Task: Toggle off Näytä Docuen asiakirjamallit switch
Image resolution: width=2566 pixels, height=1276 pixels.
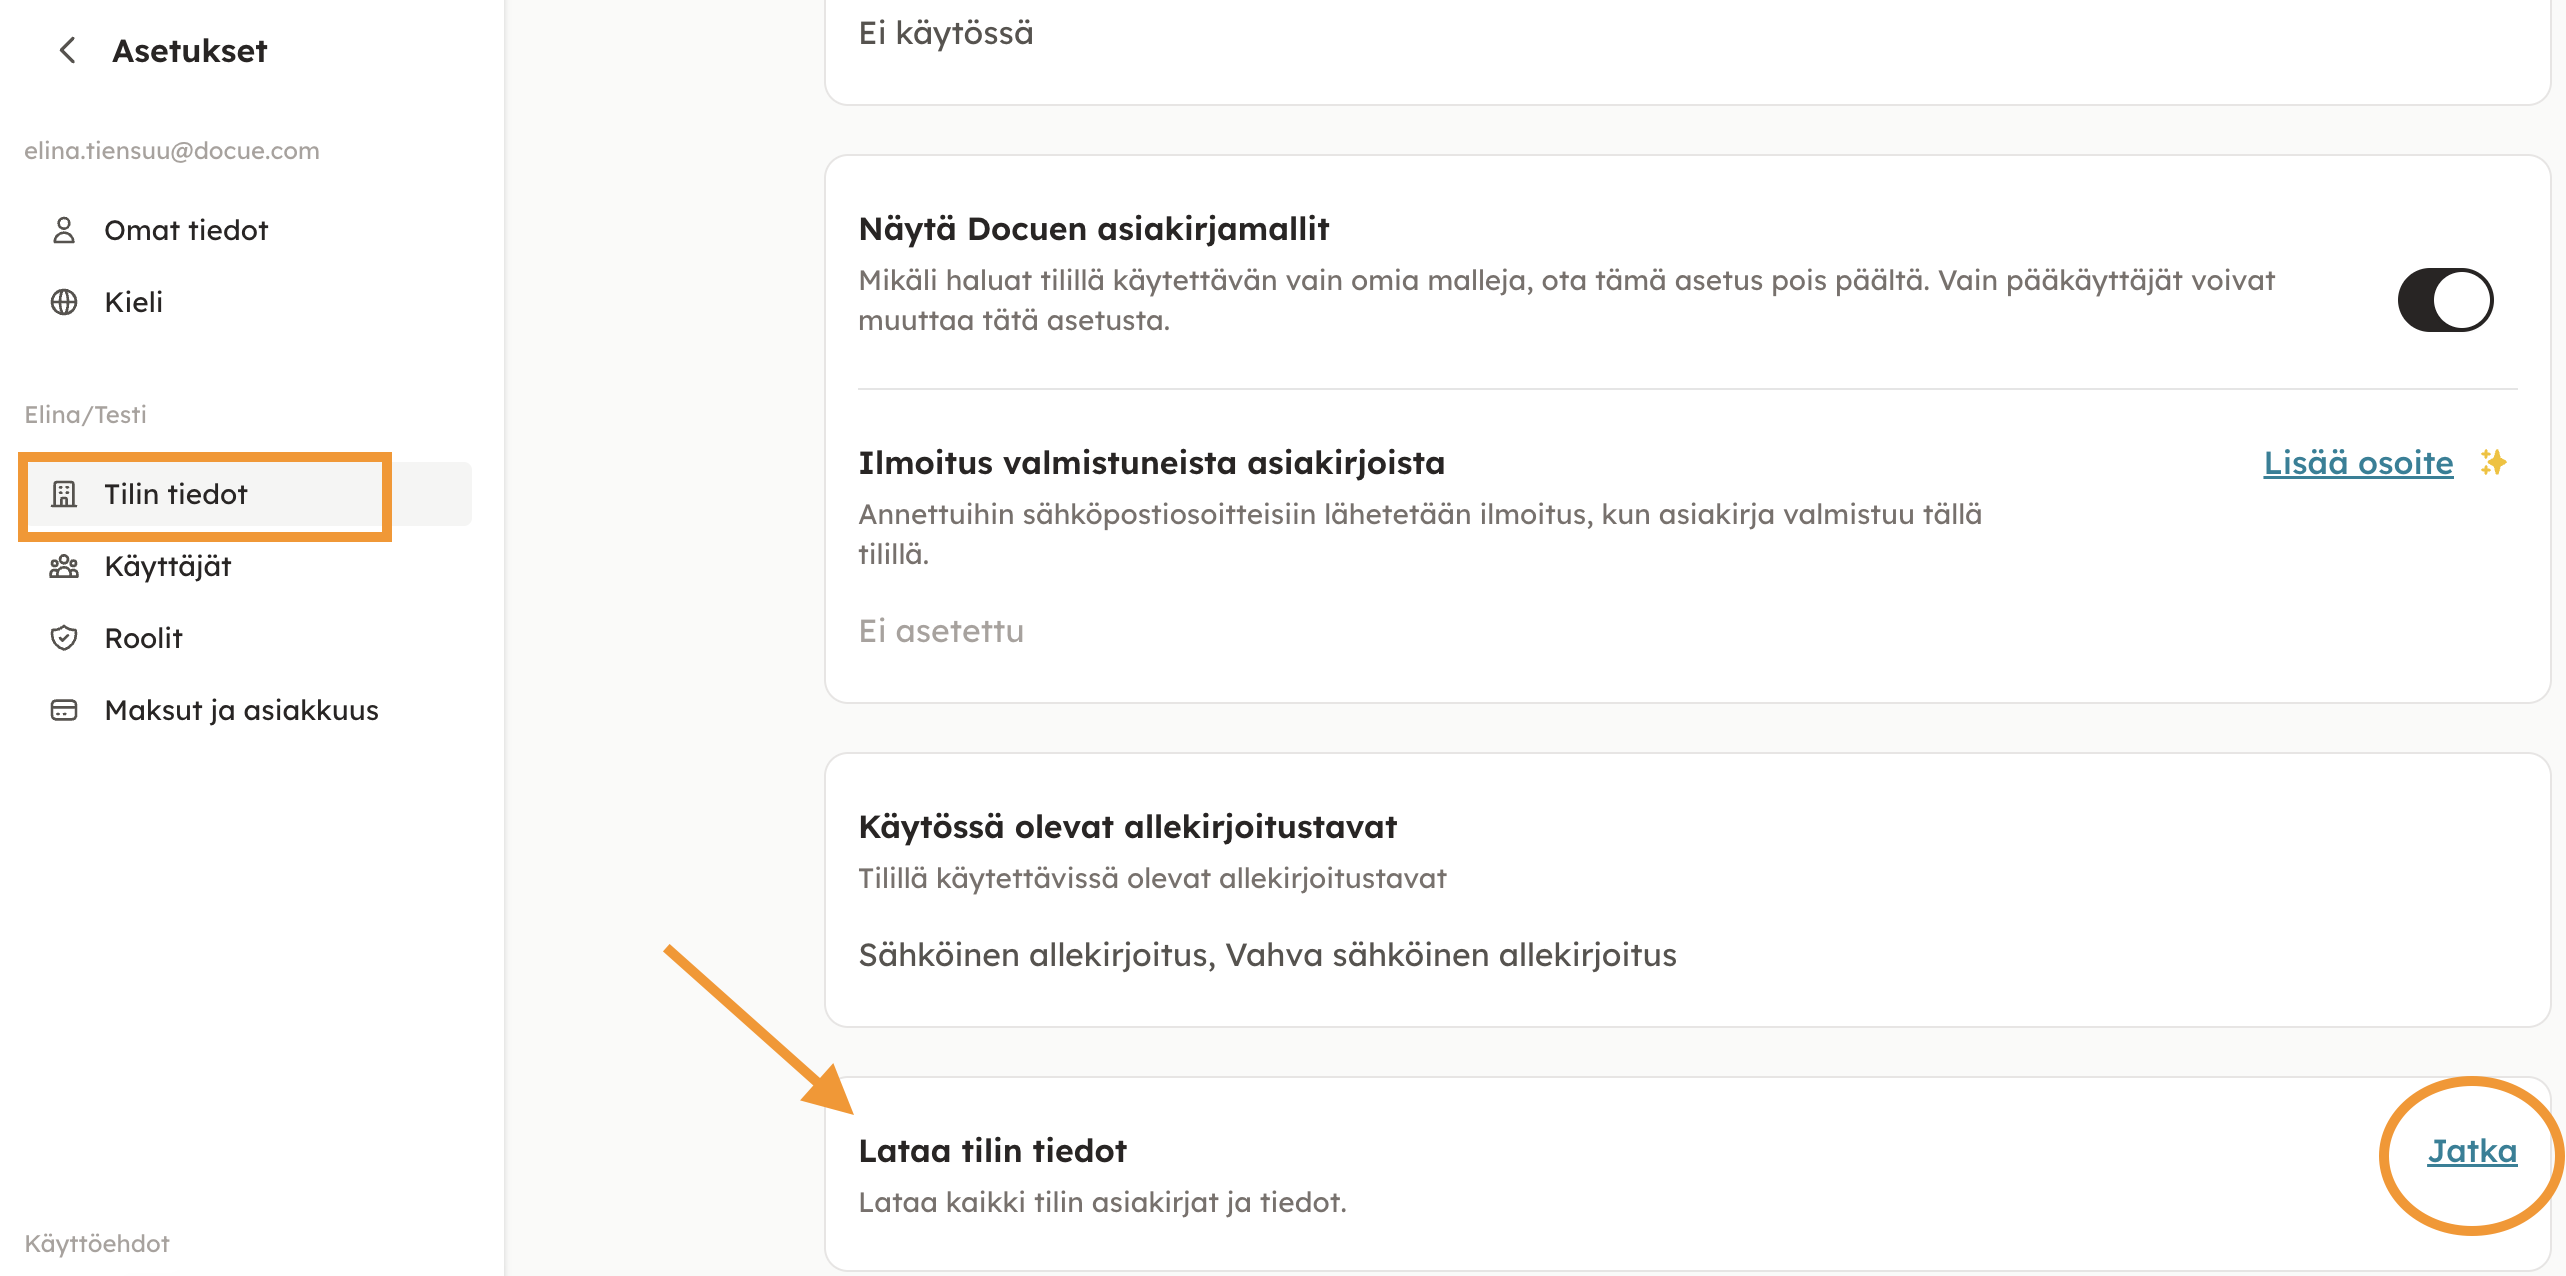Action: coord(2445,300)
